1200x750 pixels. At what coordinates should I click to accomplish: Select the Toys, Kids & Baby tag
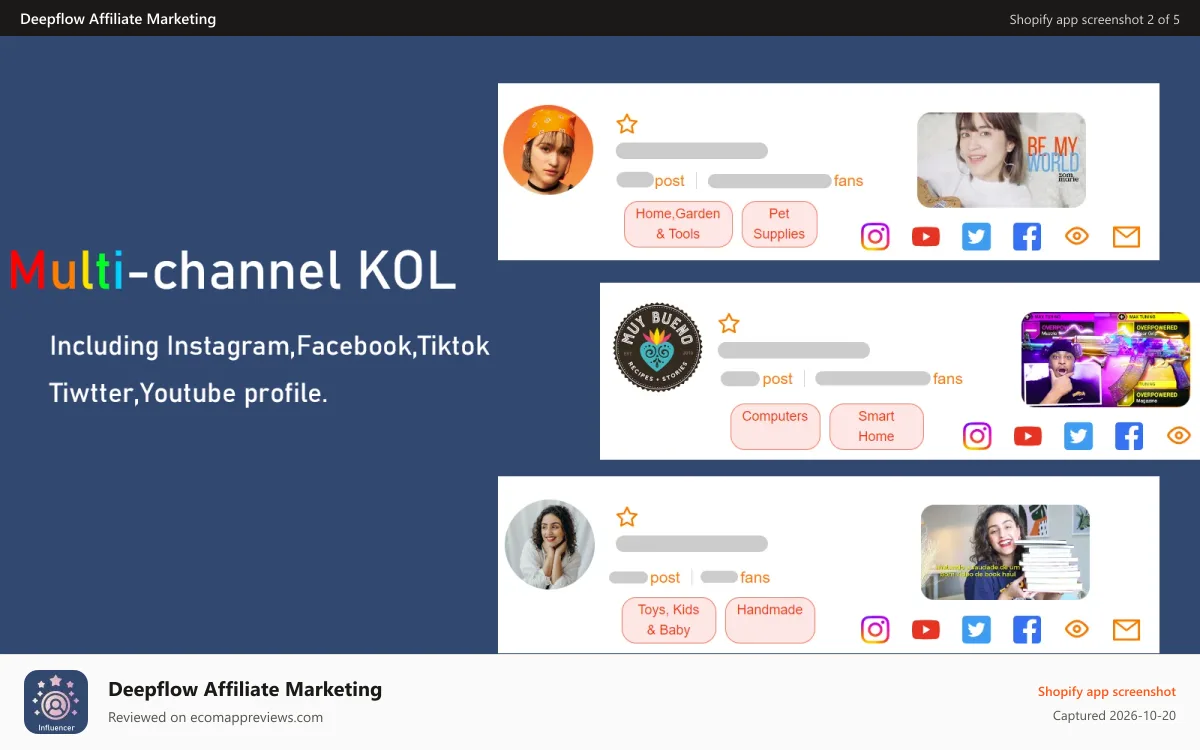point(669,620)
